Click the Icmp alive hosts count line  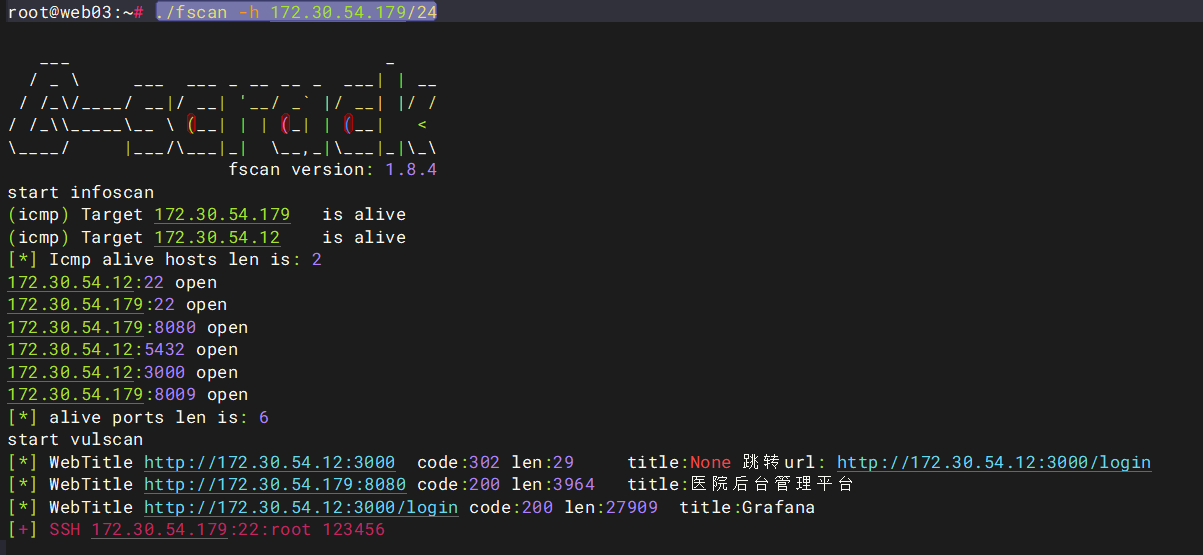click(164, 260)
